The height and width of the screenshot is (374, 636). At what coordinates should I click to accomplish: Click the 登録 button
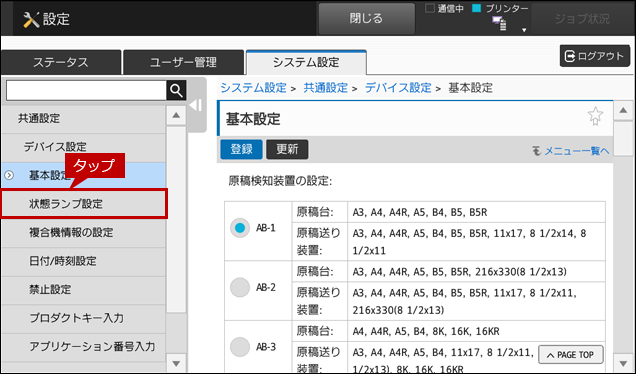(x=241, y=149)
